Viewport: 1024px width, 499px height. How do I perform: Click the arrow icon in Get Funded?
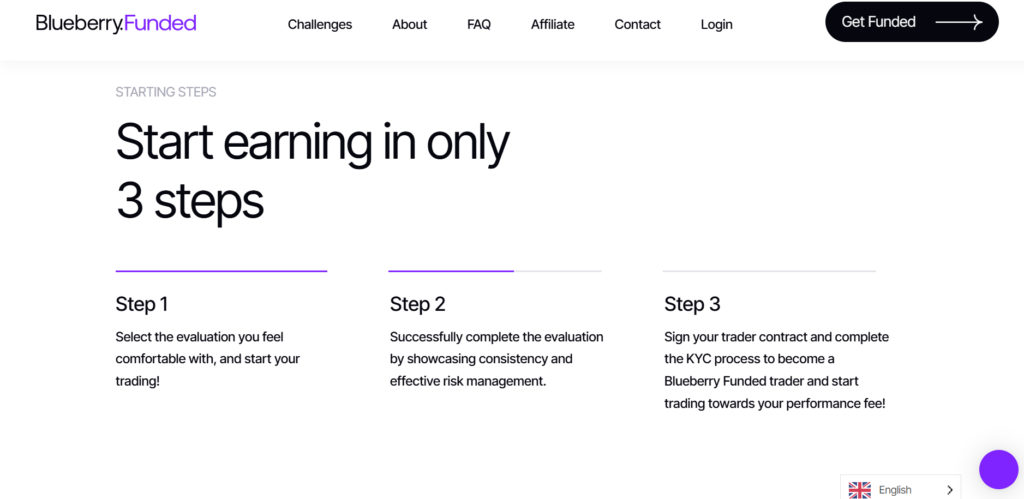[959, 22]
